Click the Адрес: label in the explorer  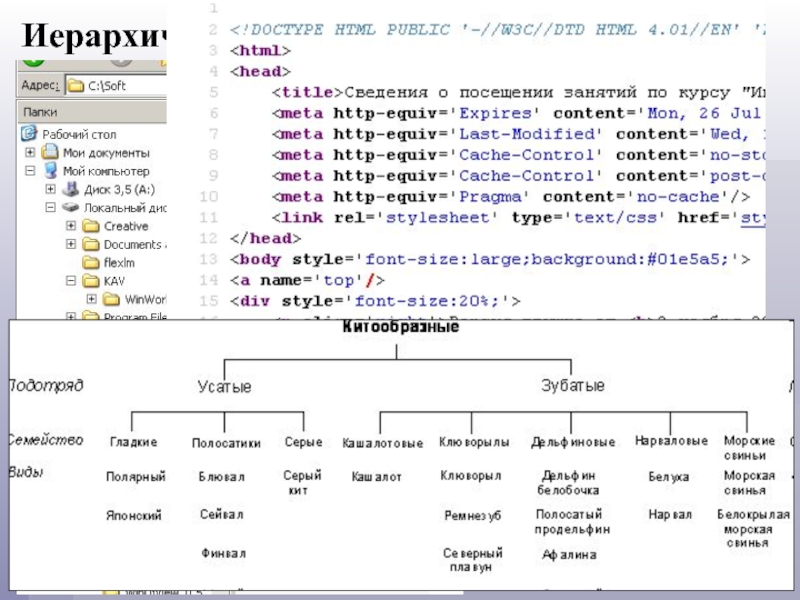point(40,85)
